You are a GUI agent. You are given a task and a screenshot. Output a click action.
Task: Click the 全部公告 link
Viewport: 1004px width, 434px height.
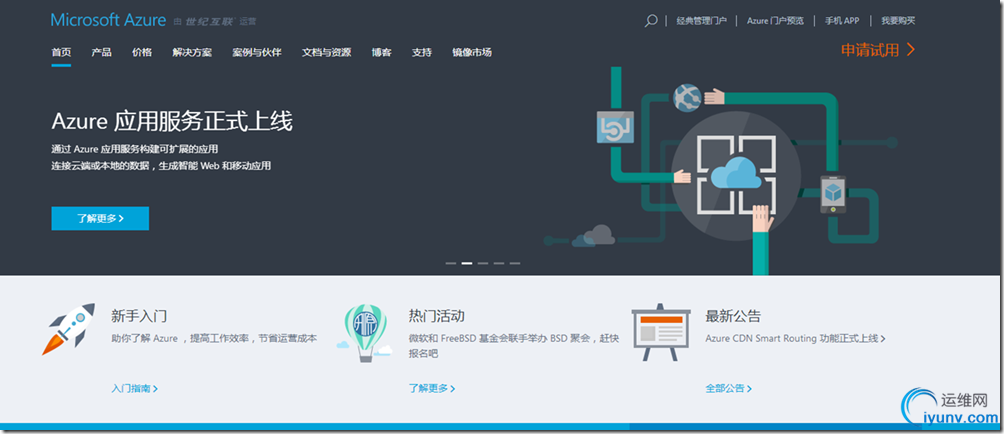(x=729, y=389)
